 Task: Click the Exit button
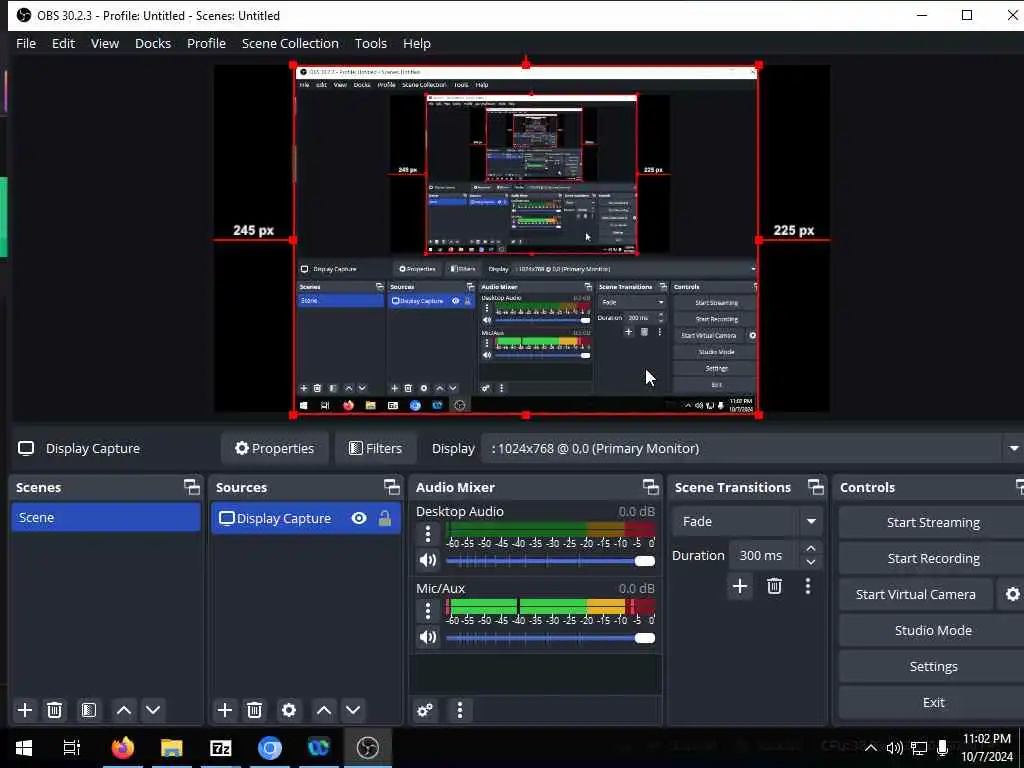click(x=933, y=702)
